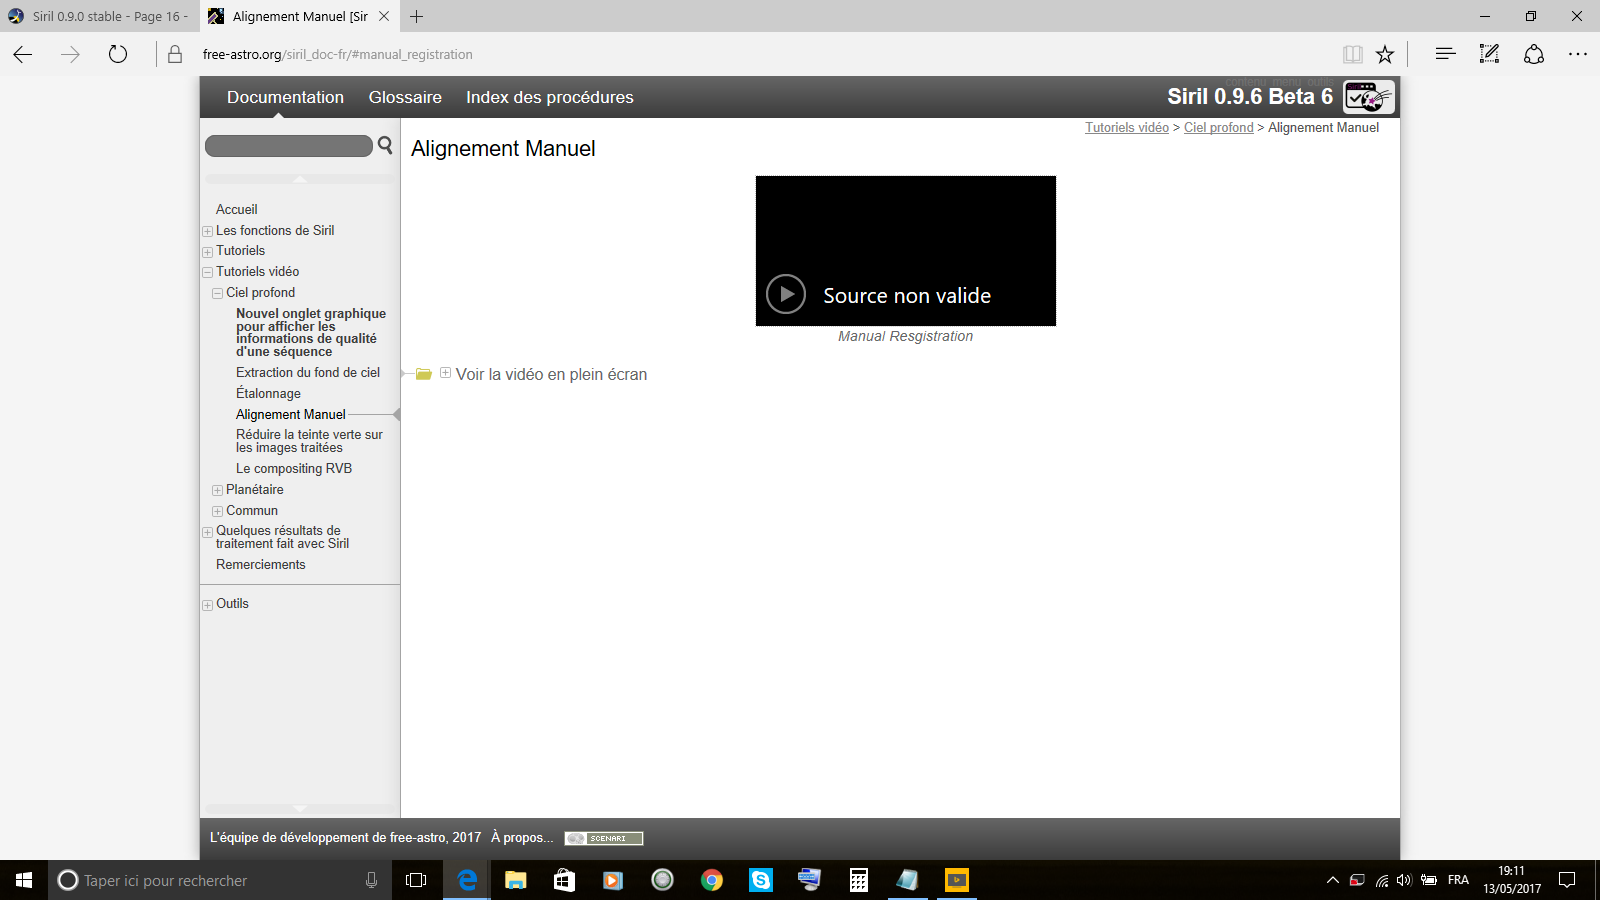Open the Étalonnage tutorial
Screen dimensions: 1600x900
coord(268,393)
